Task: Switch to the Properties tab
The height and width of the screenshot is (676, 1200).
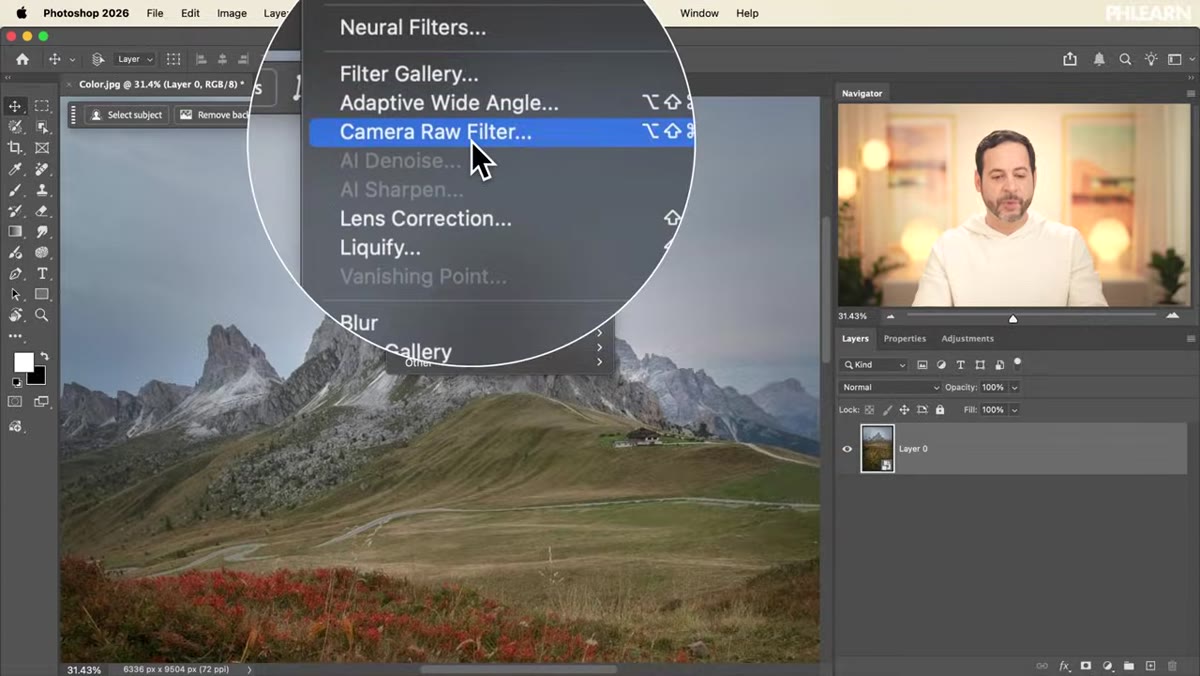Action: point(905,339)
